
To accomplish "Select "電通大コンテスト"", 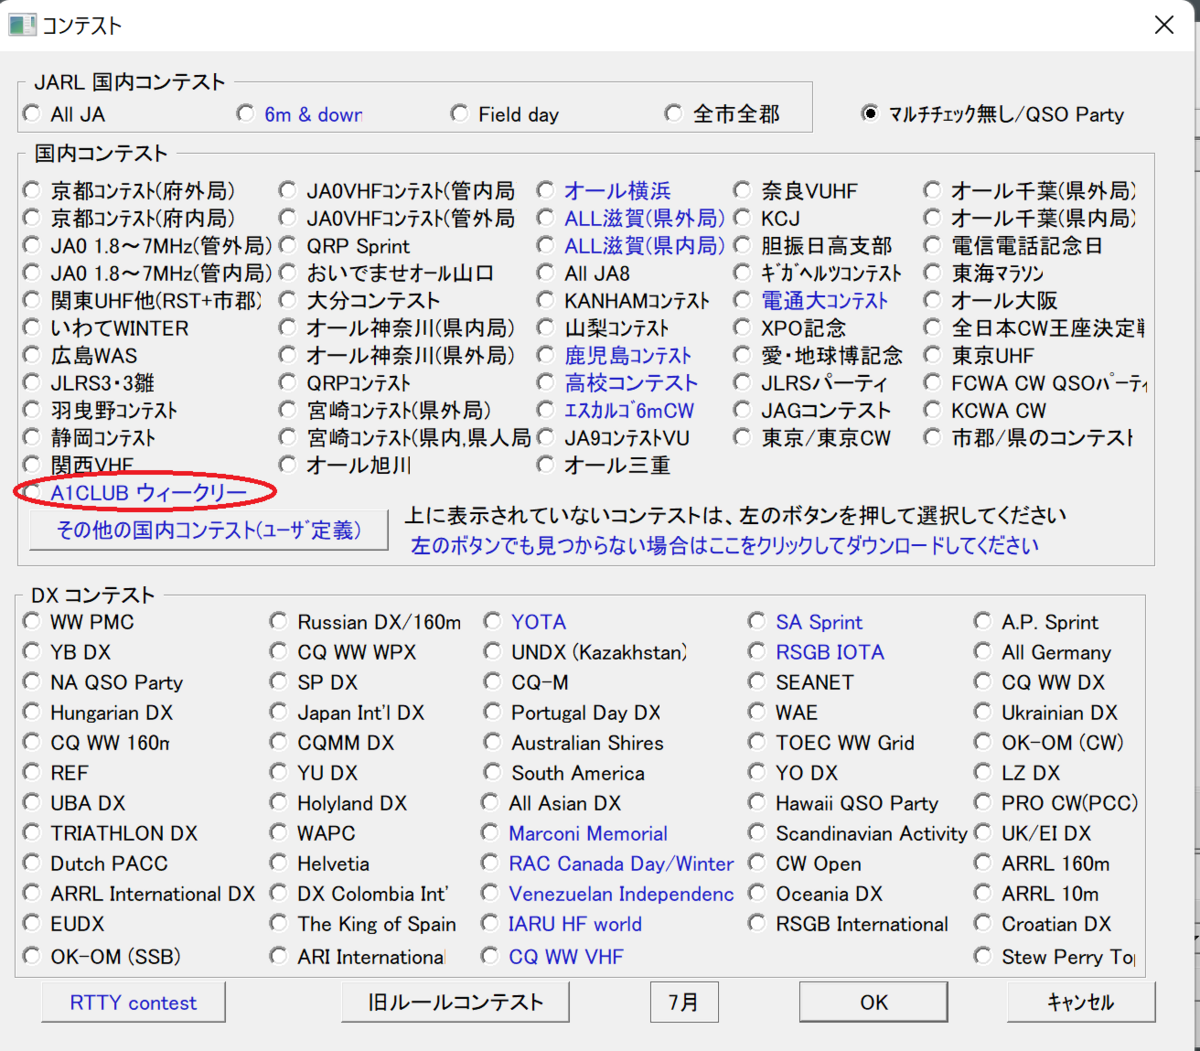I will [x=741, y=300].
